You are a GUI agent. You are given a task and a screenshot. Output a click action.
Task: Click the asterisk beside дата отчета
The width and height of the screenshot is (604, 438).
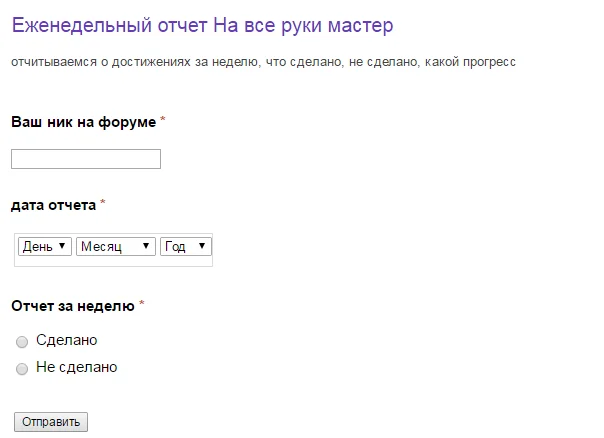coord(103,204)
